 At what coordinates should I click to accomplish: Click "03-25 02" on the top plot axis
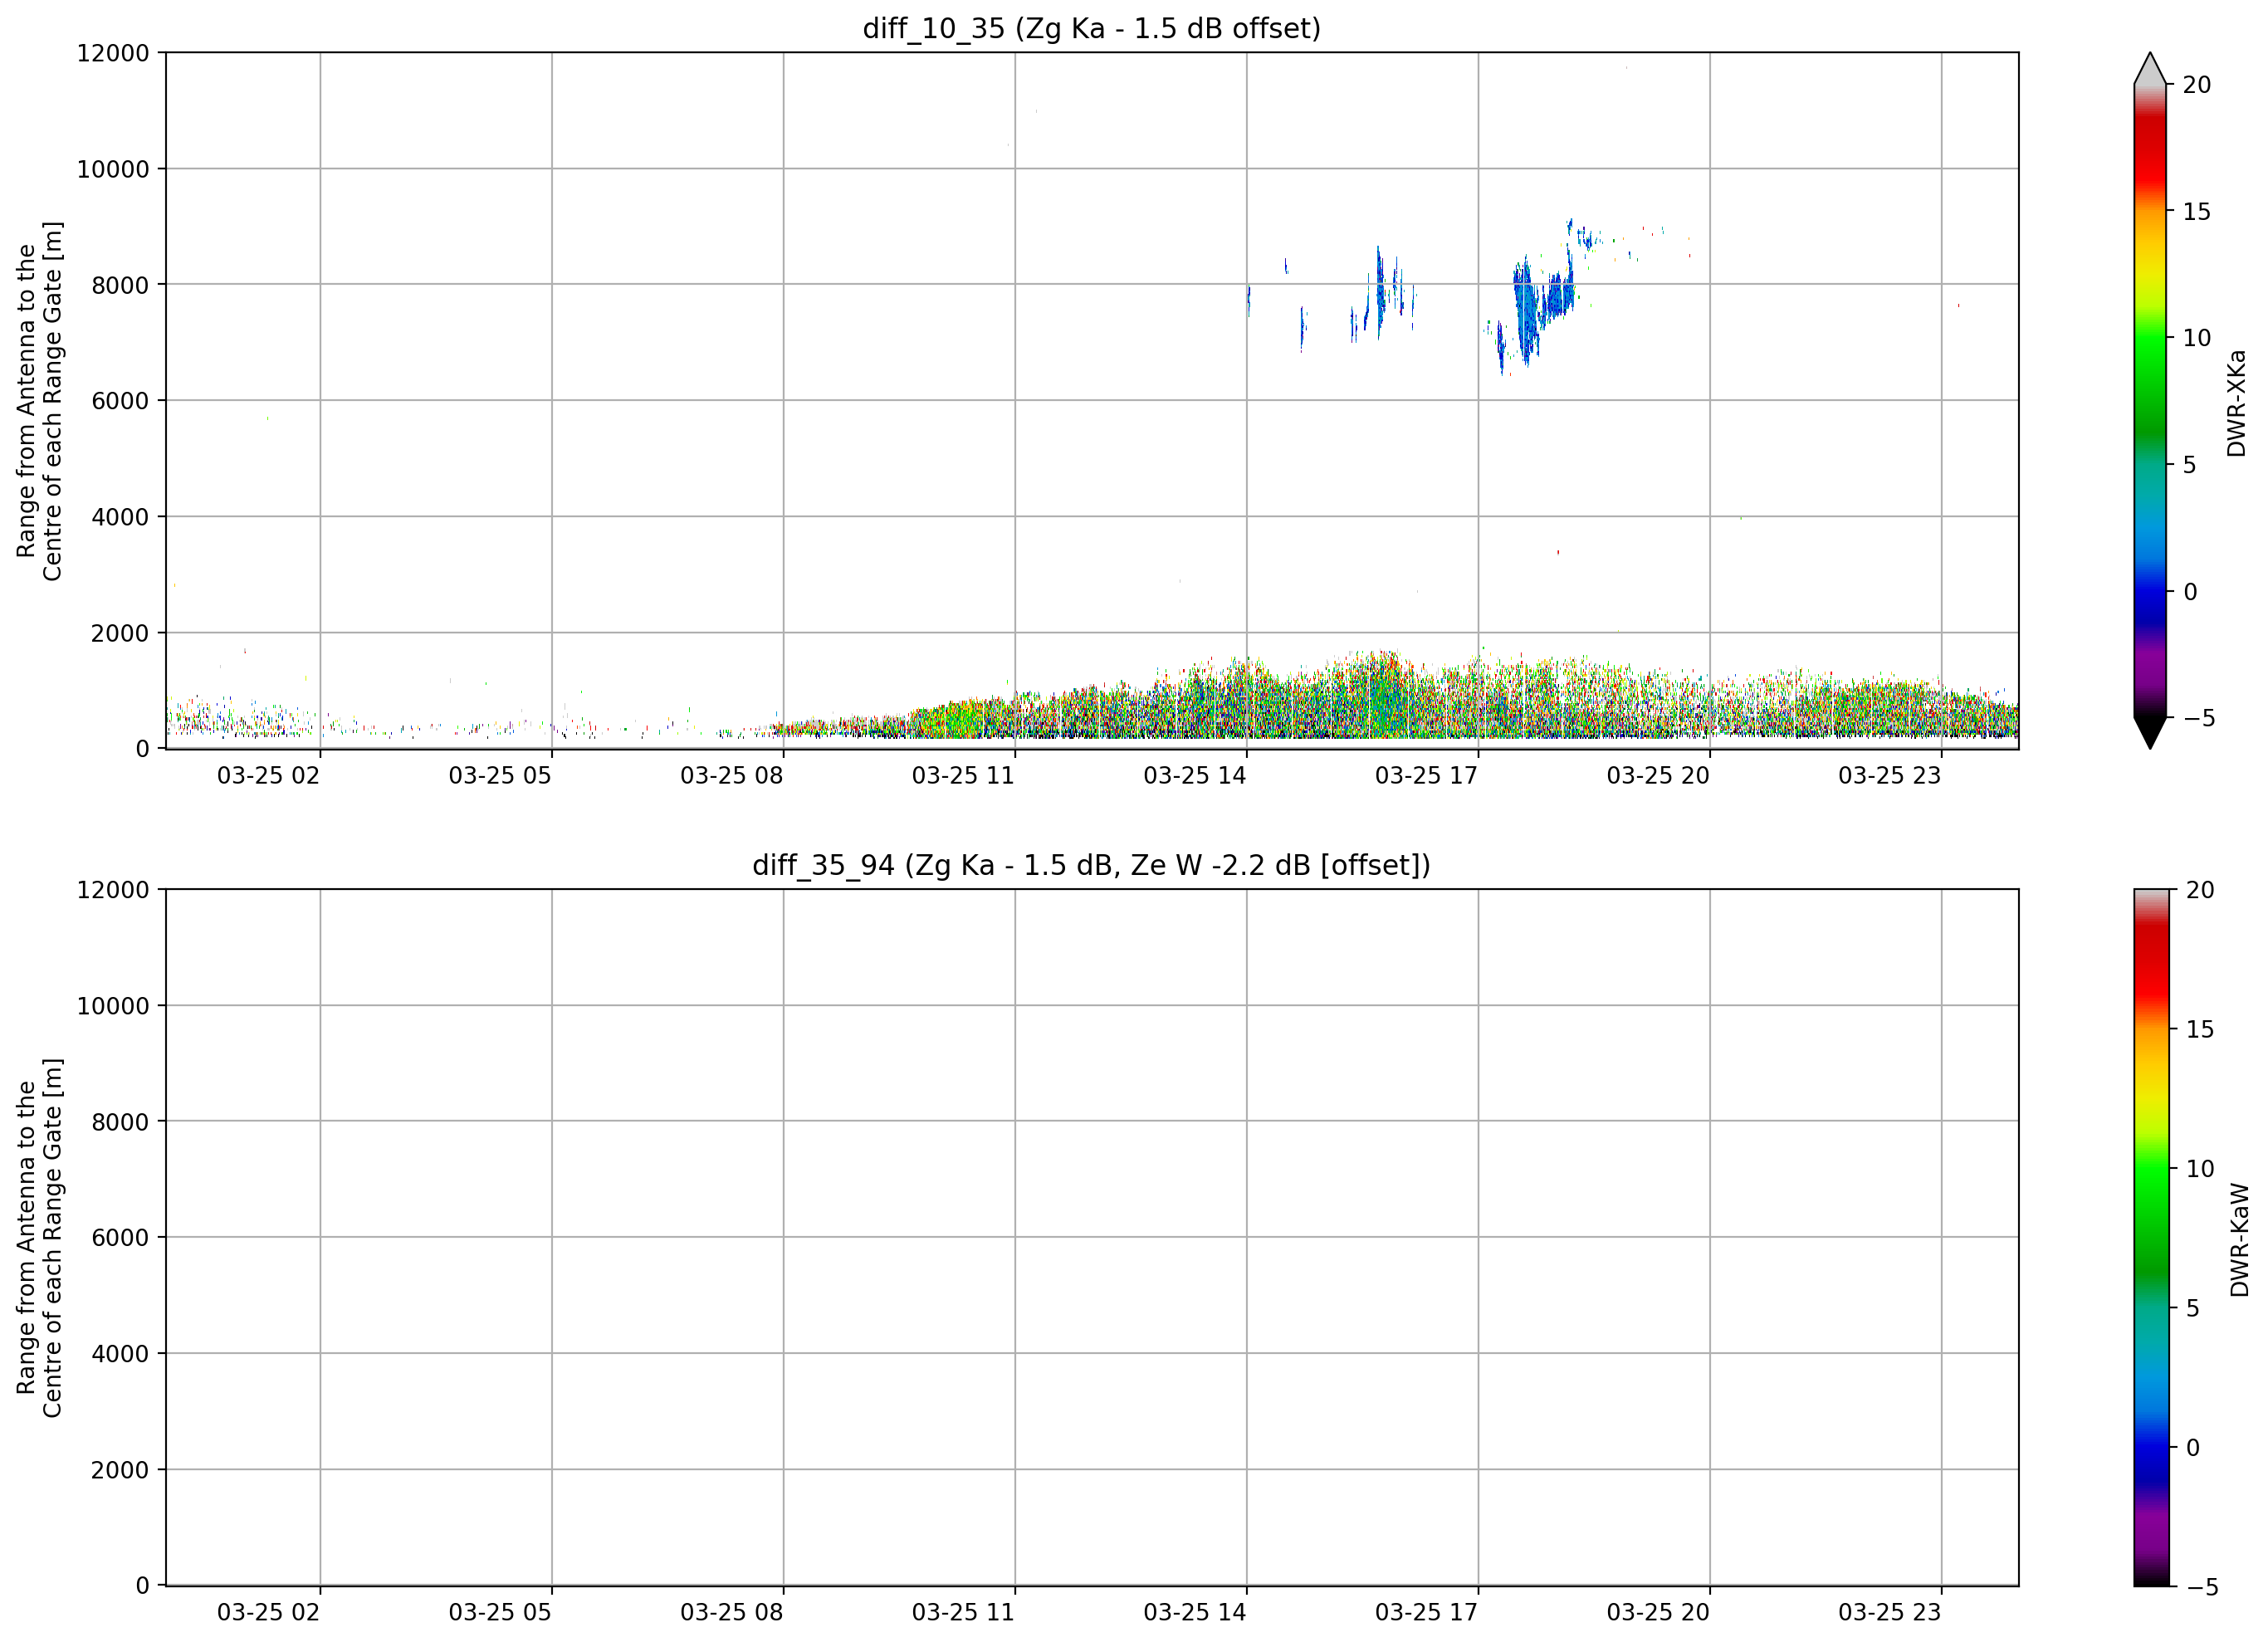[x=268, y=776]
